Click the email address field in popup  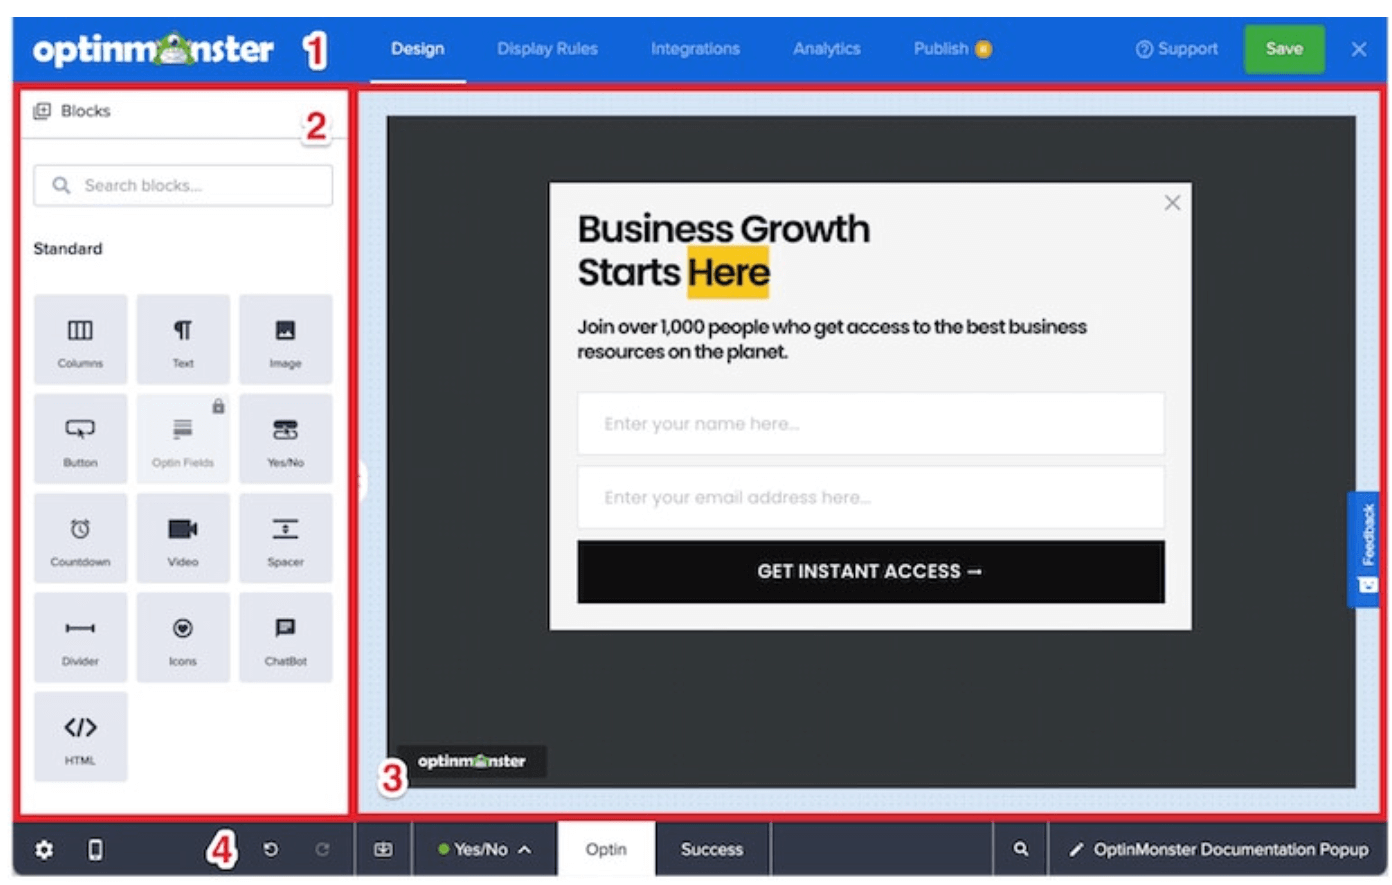[871, 498]
